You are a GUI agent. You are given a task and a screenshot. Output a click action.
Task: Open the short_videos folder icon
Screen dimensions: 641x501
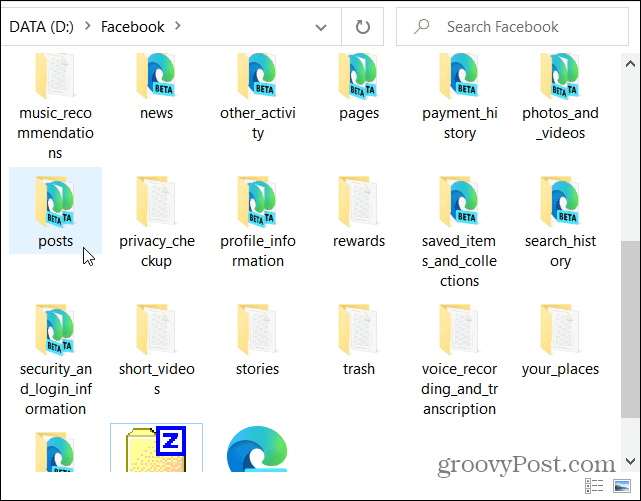click(x=156, y=330)
